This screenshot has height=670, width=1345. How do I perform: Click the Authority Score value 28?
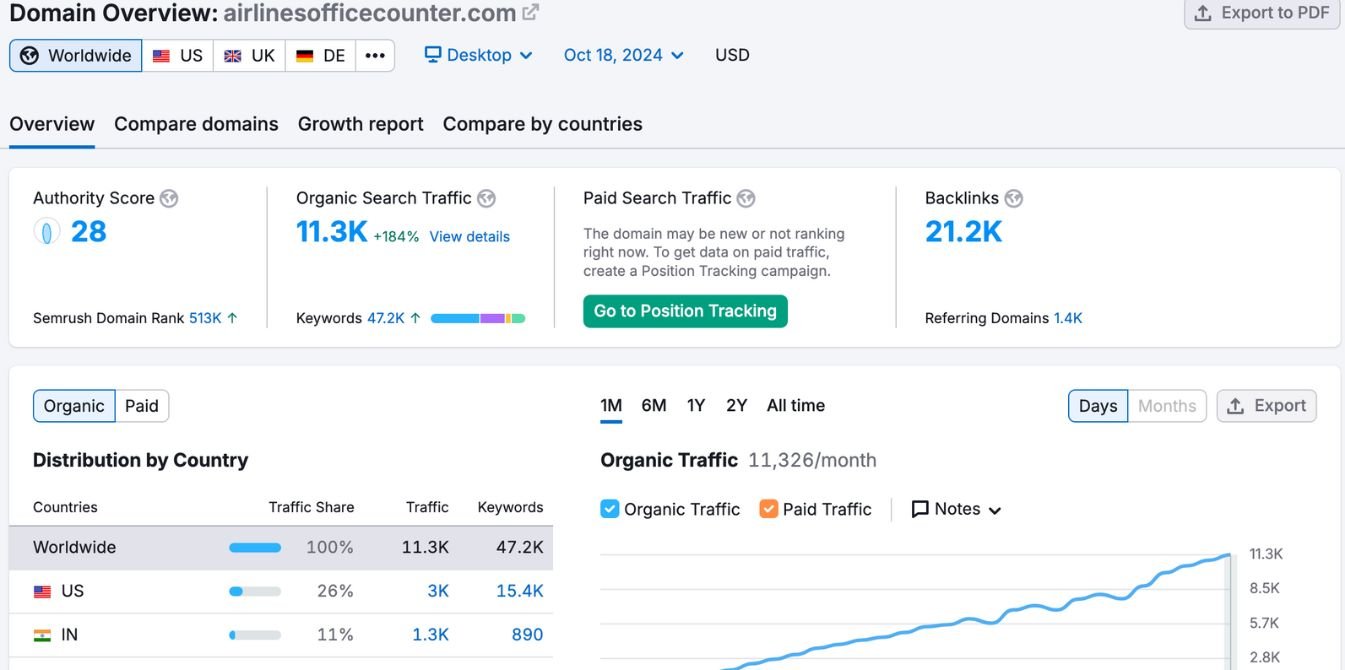tap(89, 232)
